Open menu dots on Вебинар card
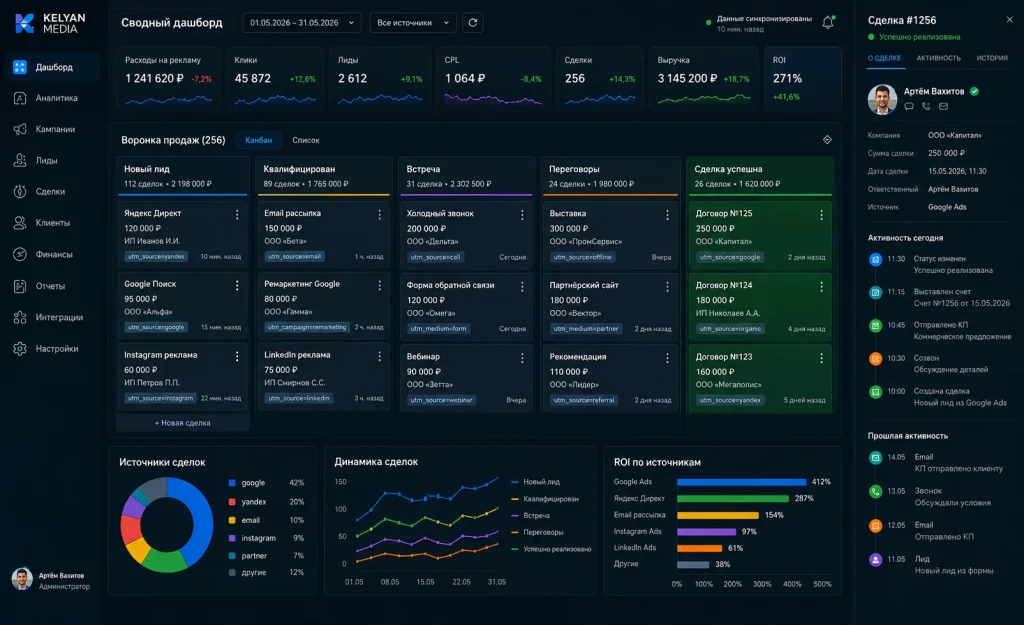The height and width of the screenshot is (625, 1024). click(x=522, y=358)
